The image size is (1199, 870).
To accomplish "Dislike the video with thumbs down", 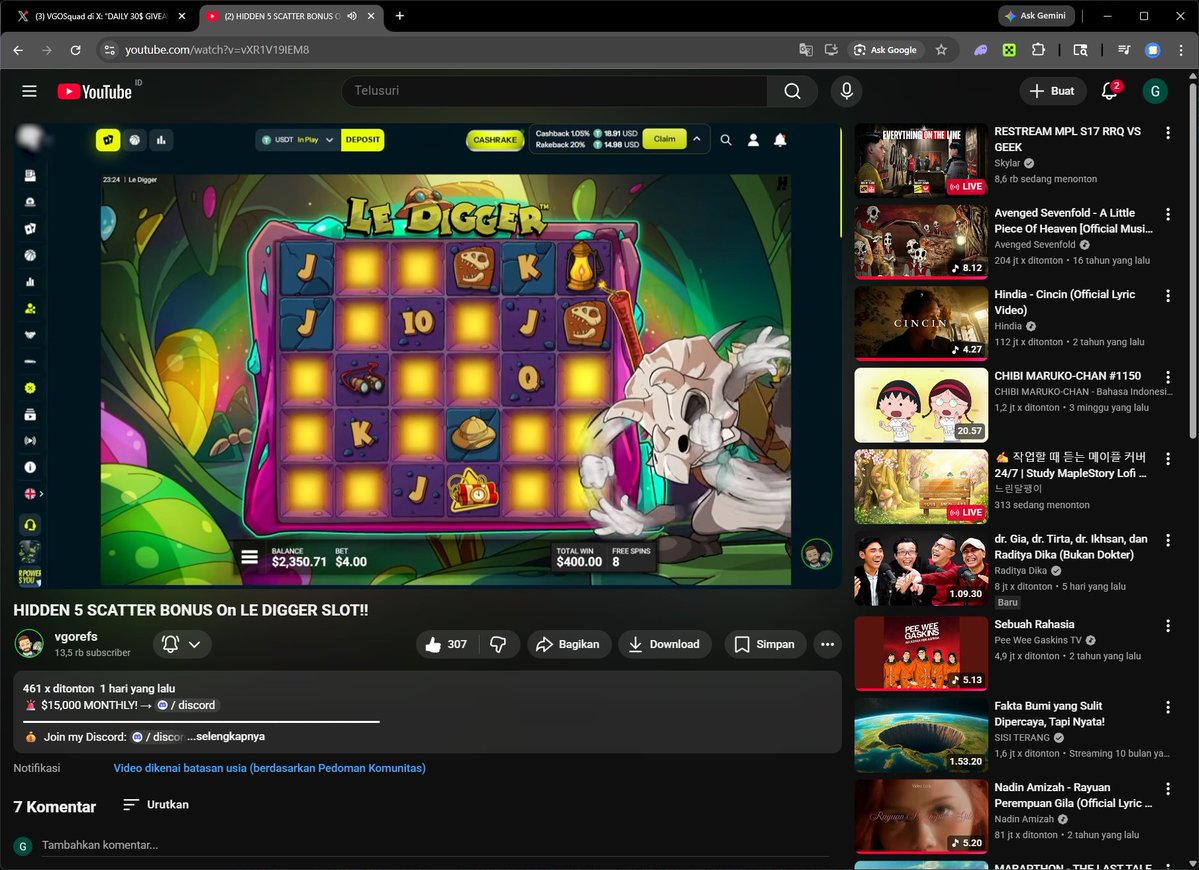I will pyautogui.click(x=499, y=644).
